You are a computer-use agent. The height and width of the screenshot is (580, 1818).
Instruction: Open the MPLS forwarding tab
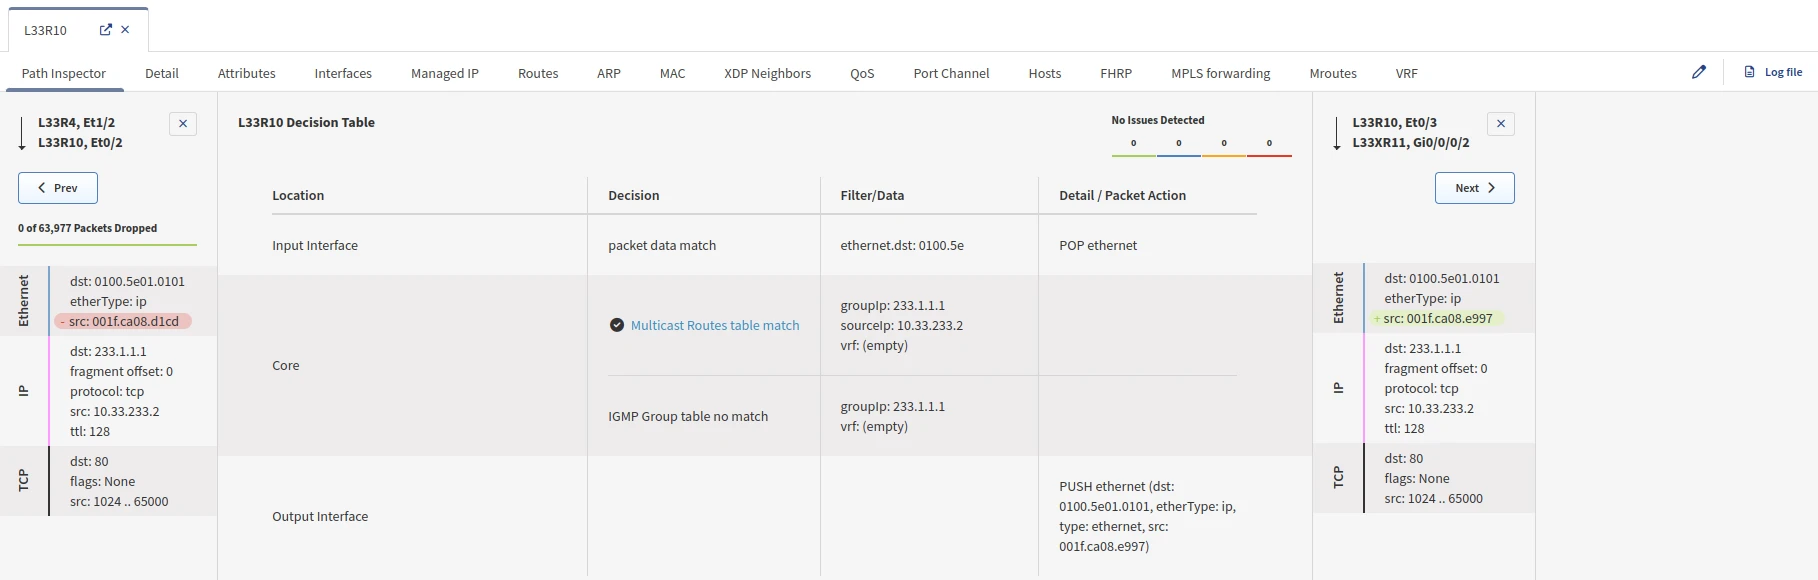click(1220, 73)
